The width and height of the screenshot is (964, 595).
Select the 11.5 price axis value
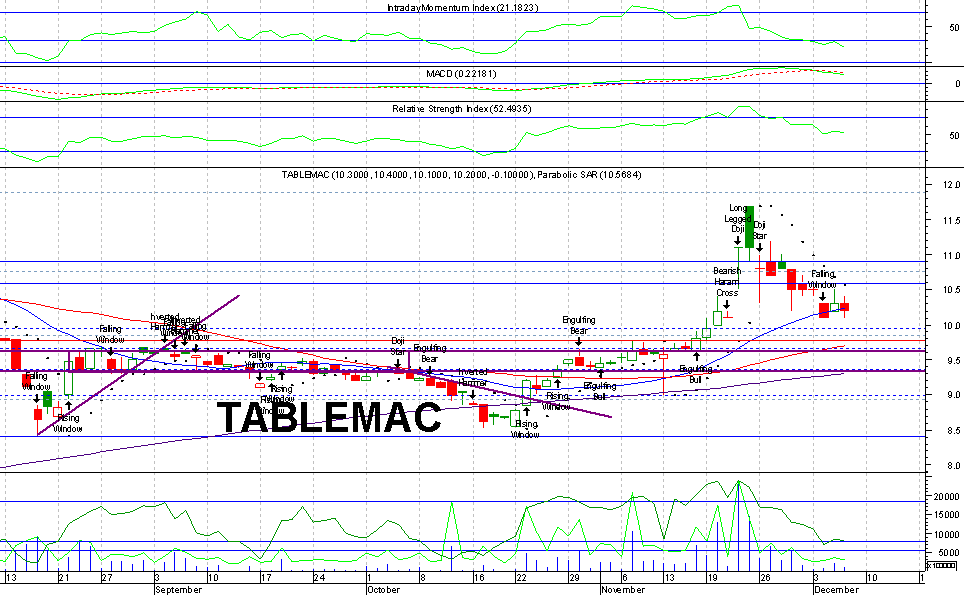pyautogui.click(x=952, y=220)
